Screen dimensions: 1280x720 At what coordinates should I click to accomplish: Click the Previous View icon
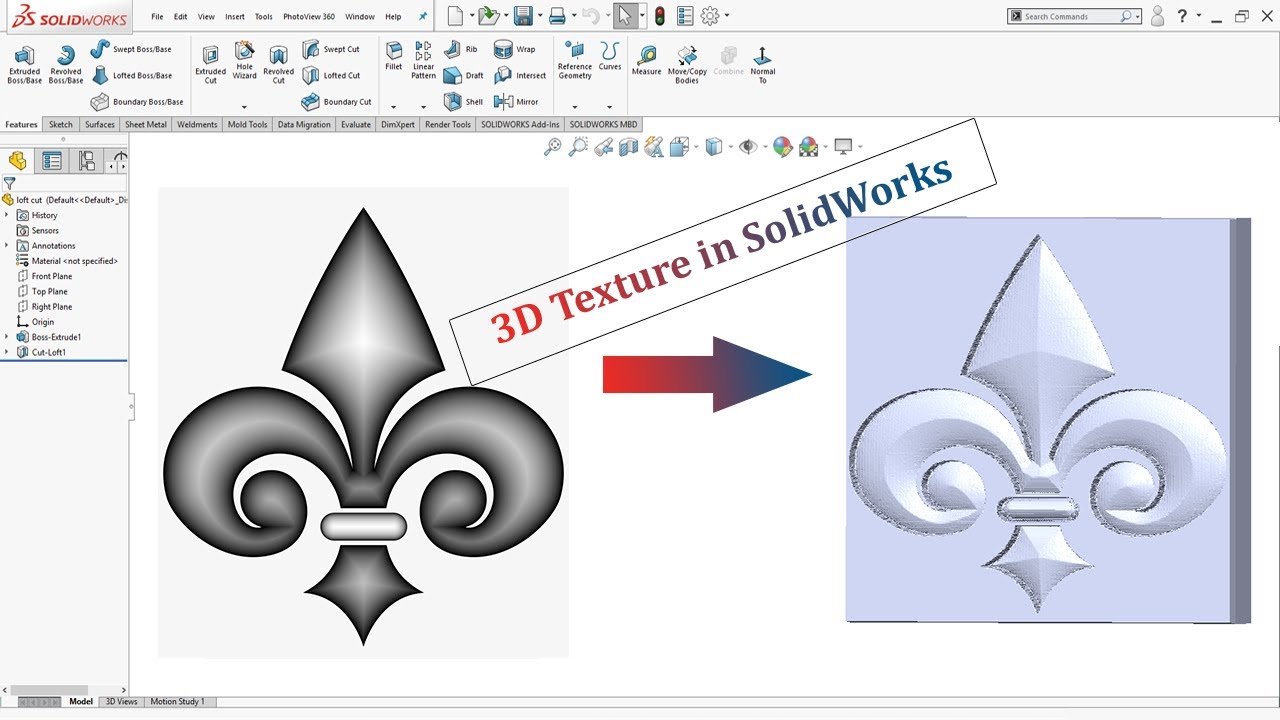coord(603,147)
